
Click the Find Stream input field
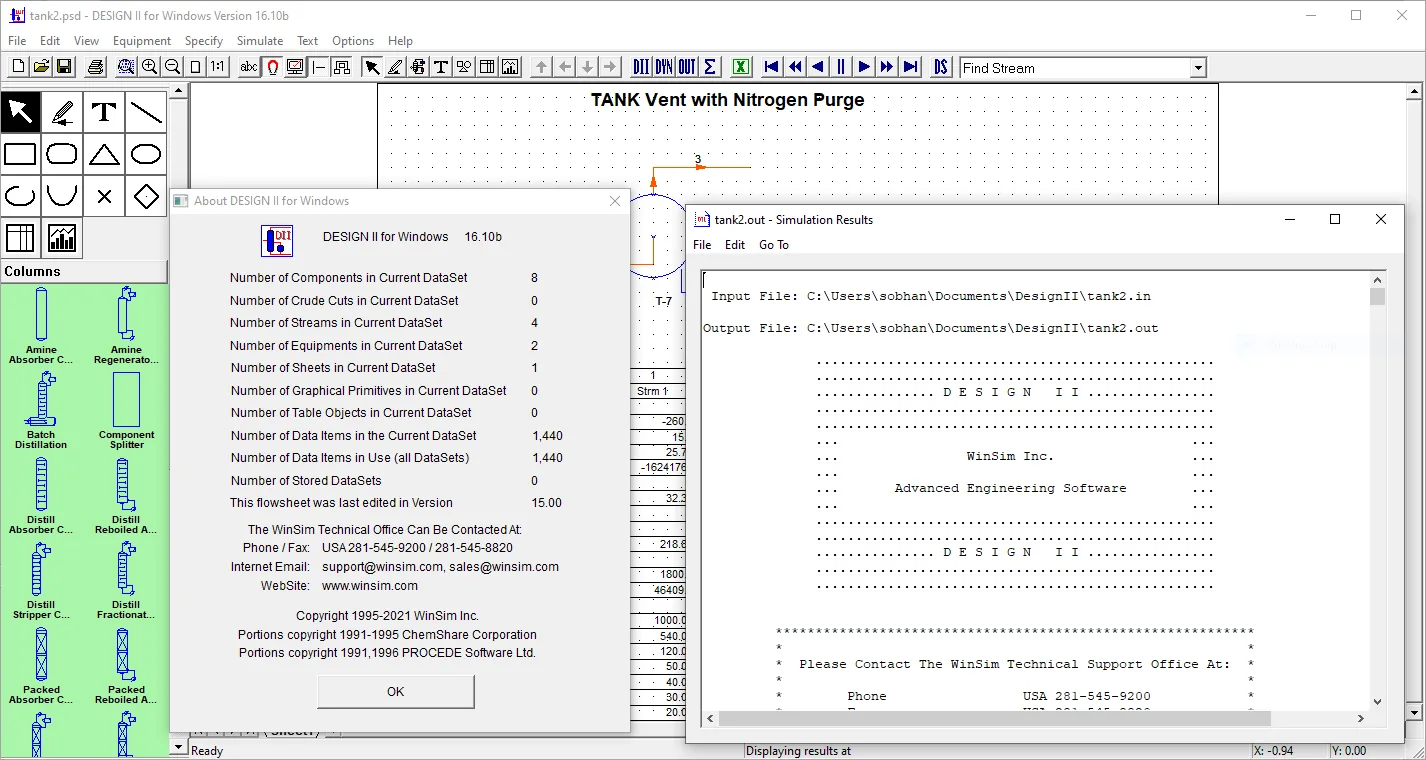tap(1075, 68)
